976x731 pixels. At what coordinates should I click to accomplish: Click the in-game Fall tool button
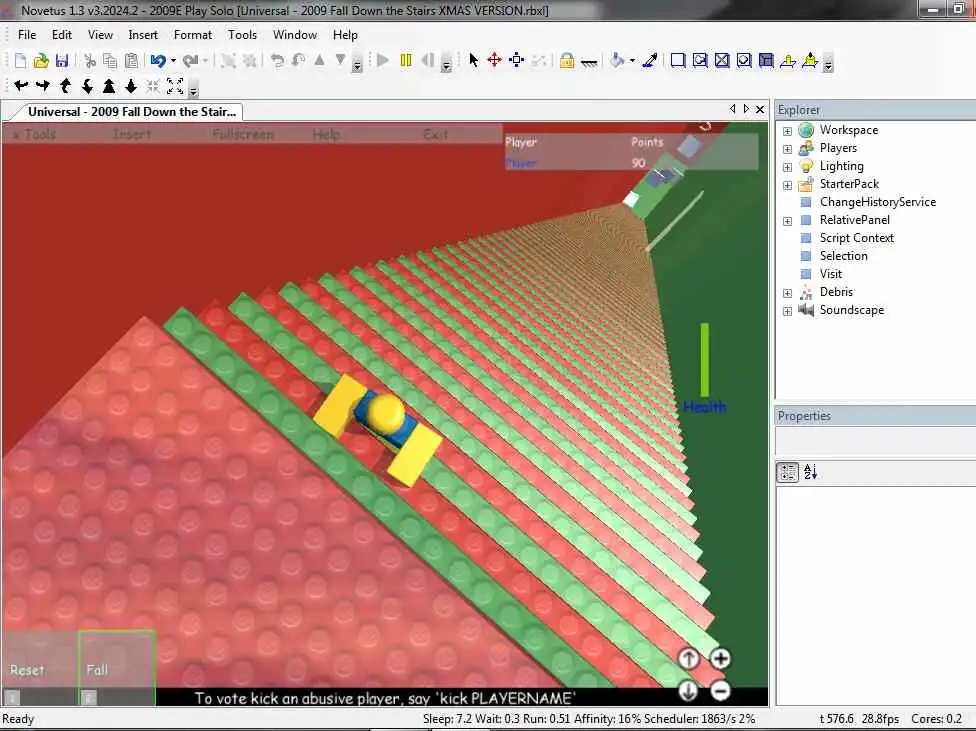[x=116, y=668]
